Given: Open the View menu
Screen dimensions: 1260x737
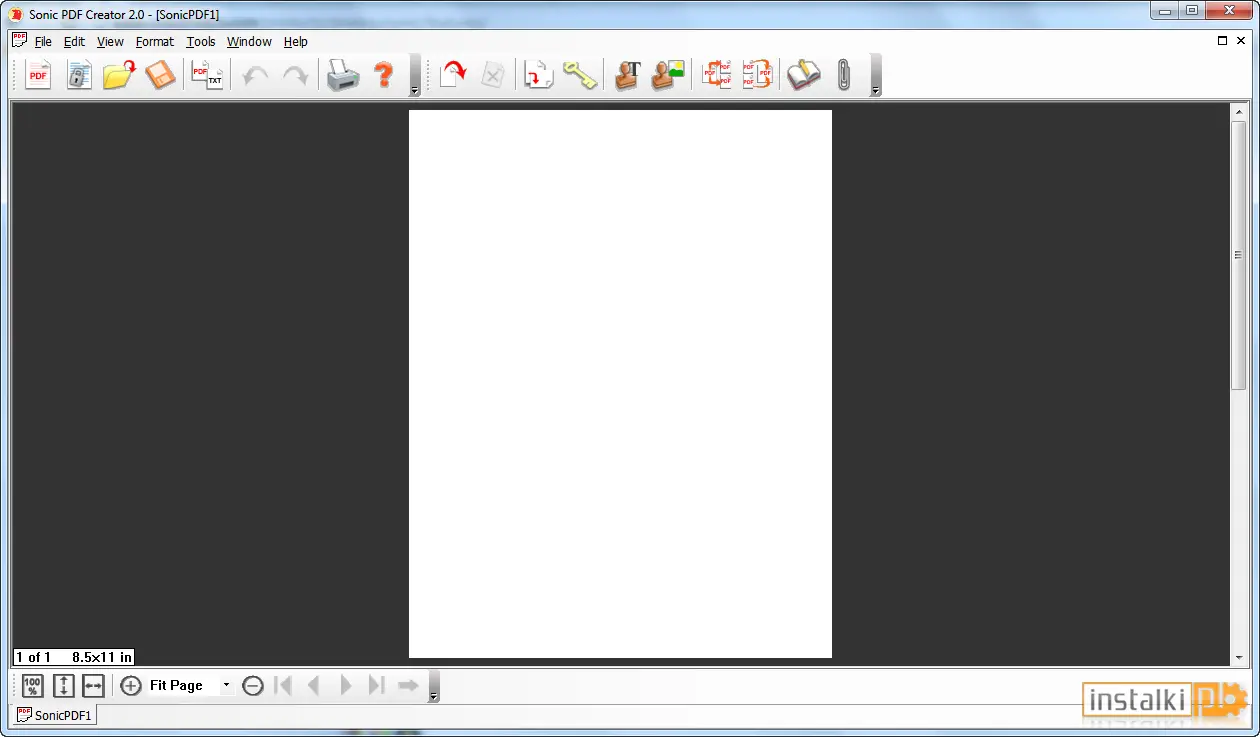Looking at the screenshot, I should click(x=110, y=42).
